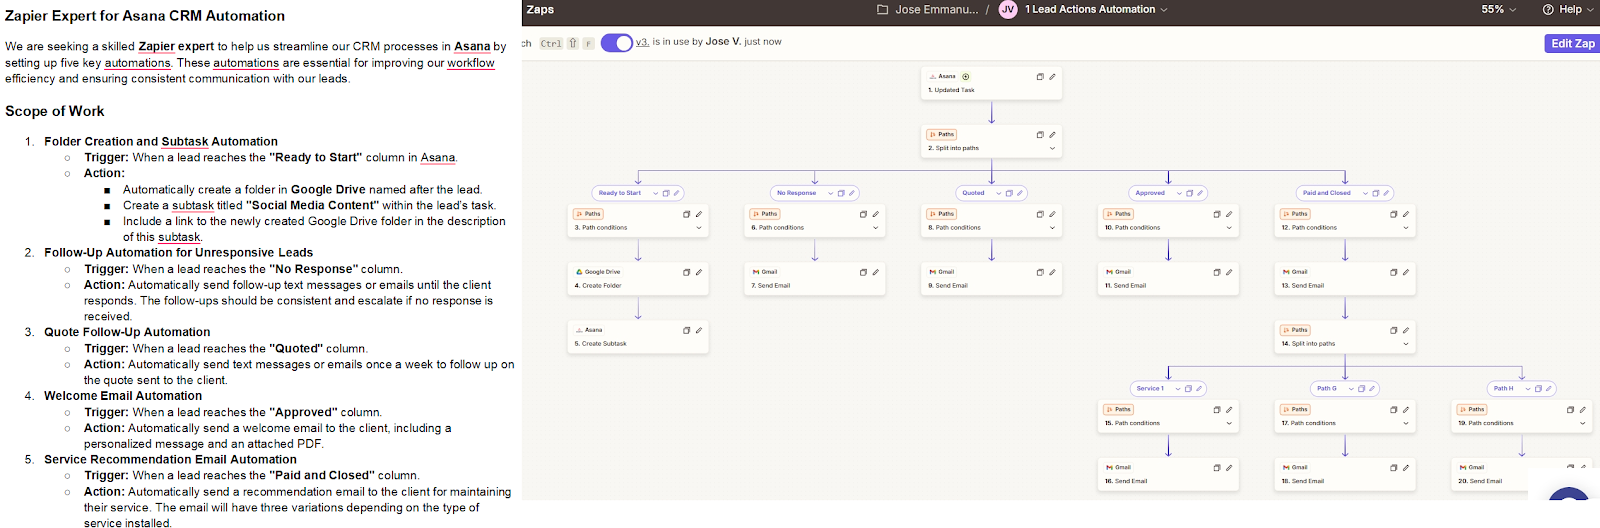Click the Paths badge on step 19
This screenshot has height=528, width=1600.
tap(1472, 409)
